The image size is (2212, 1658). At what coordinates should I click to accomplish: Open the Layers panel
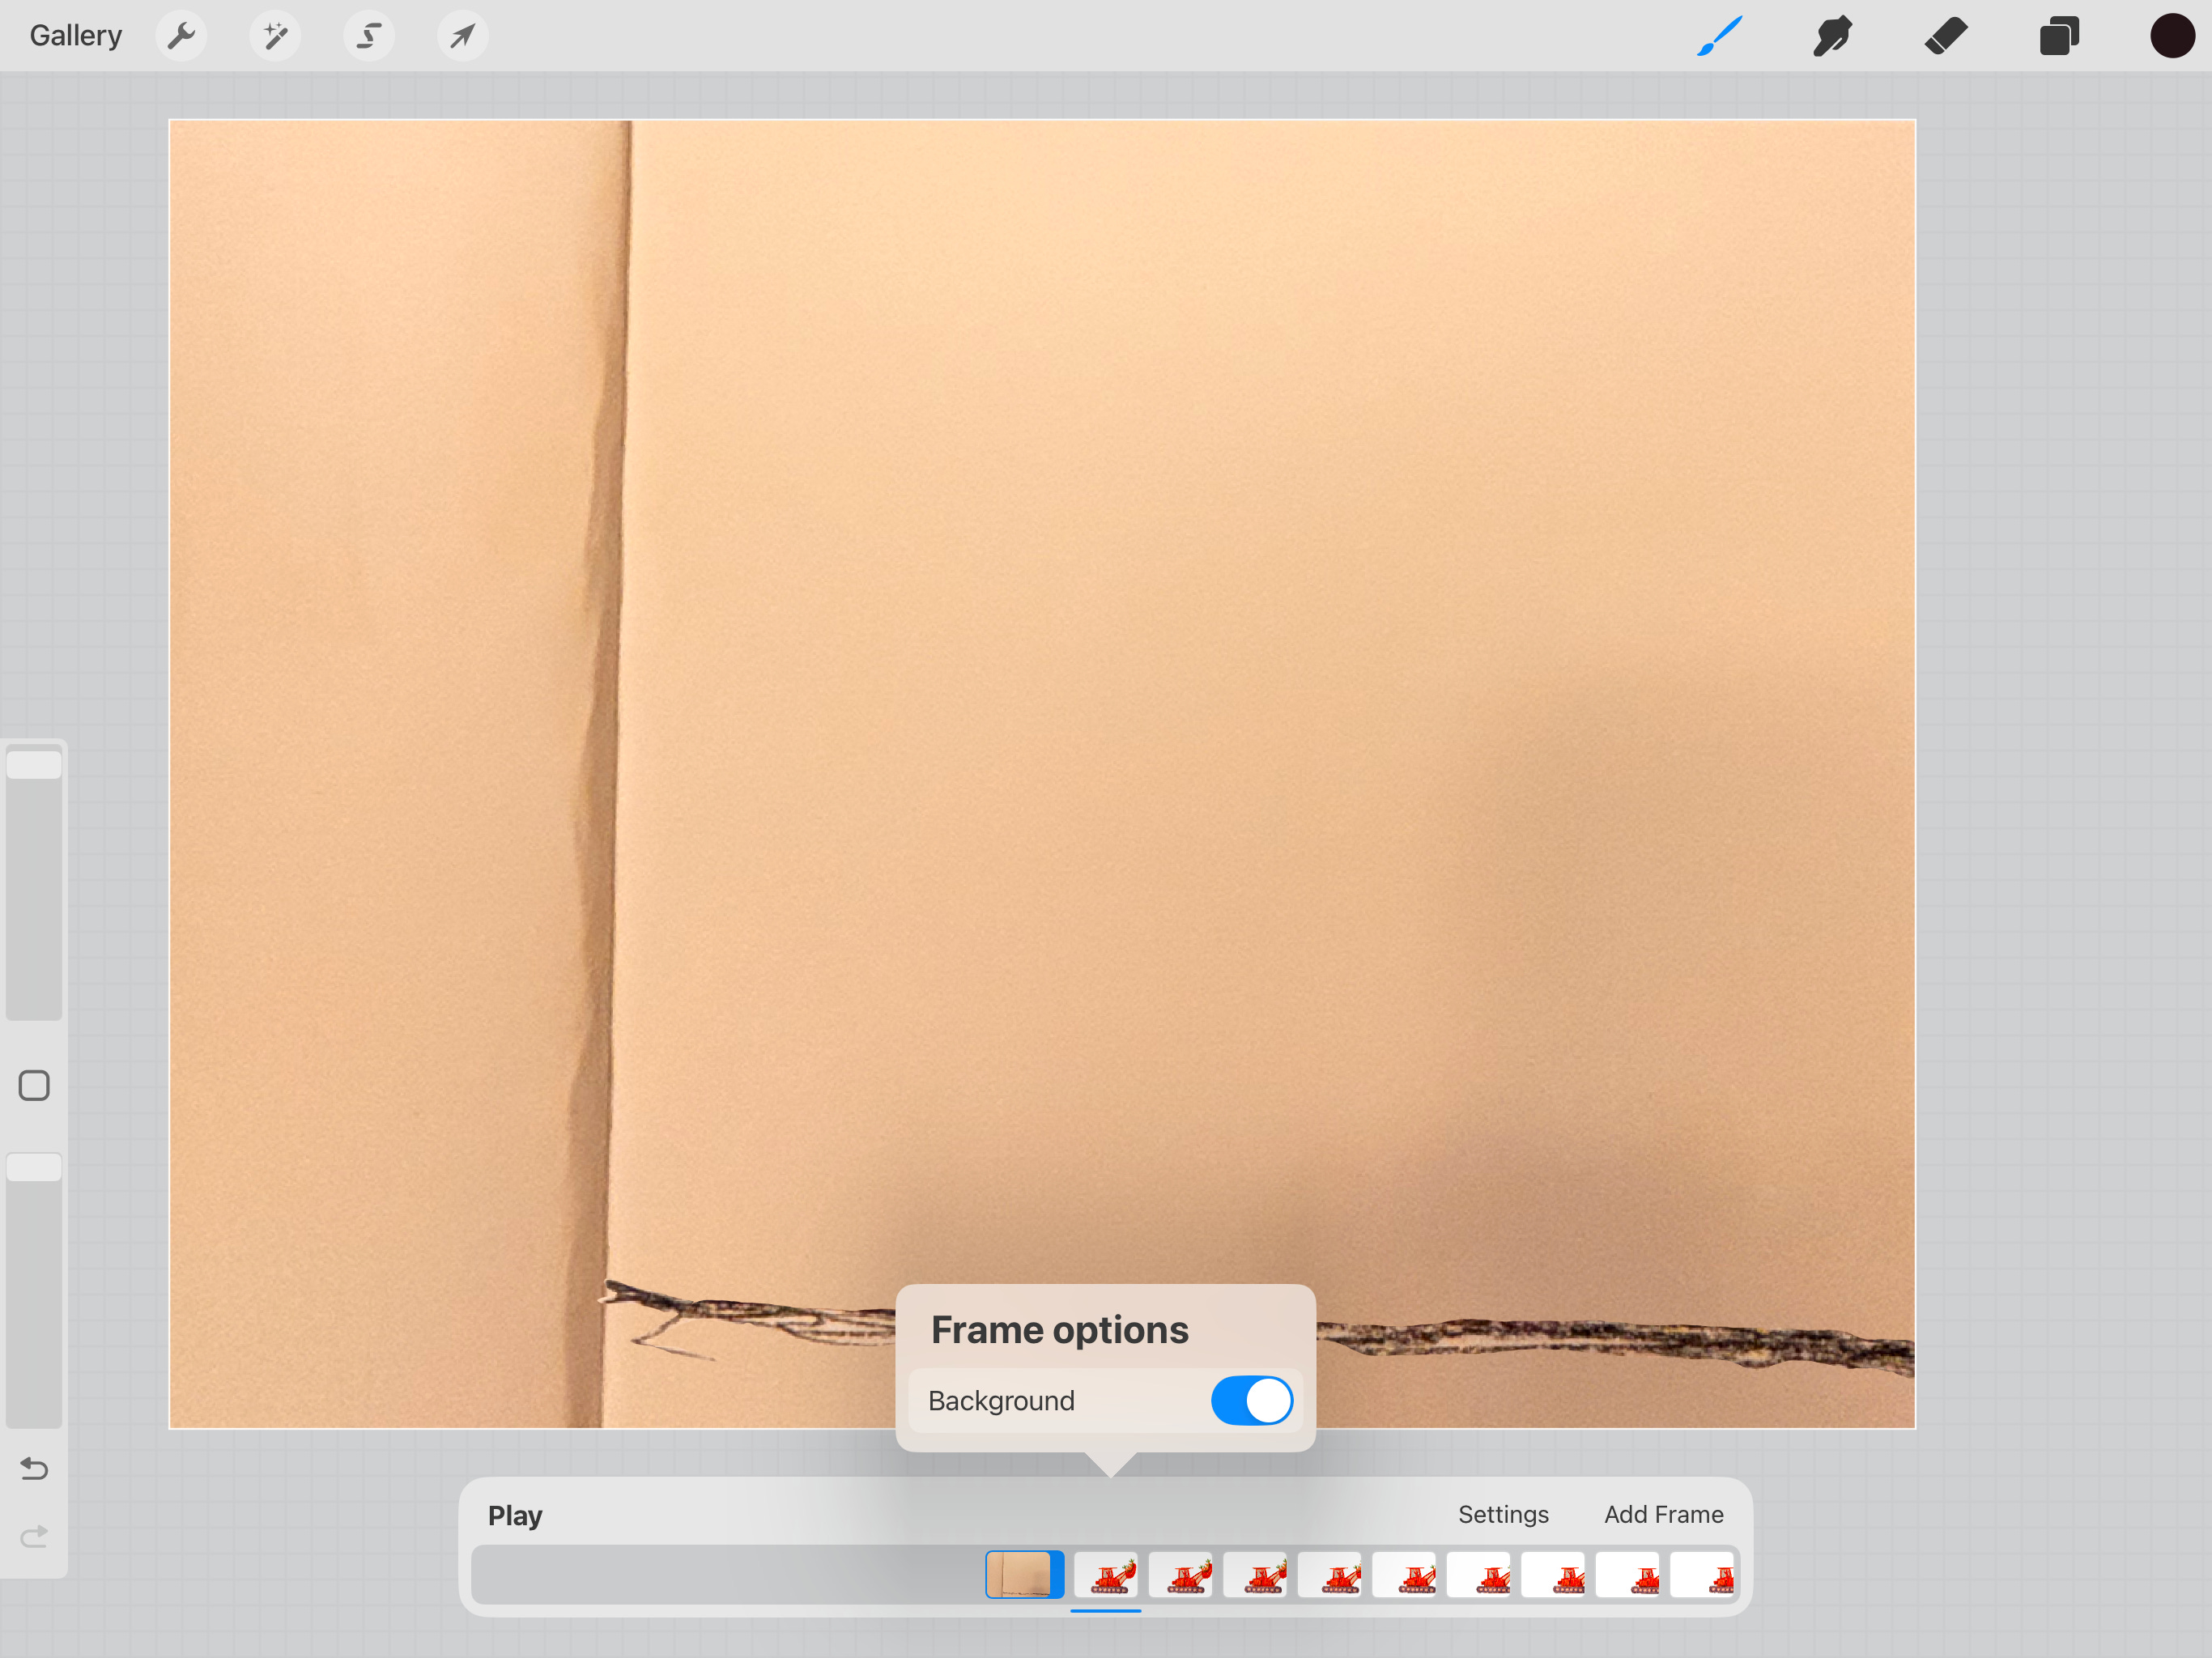tap(2059, 36)
